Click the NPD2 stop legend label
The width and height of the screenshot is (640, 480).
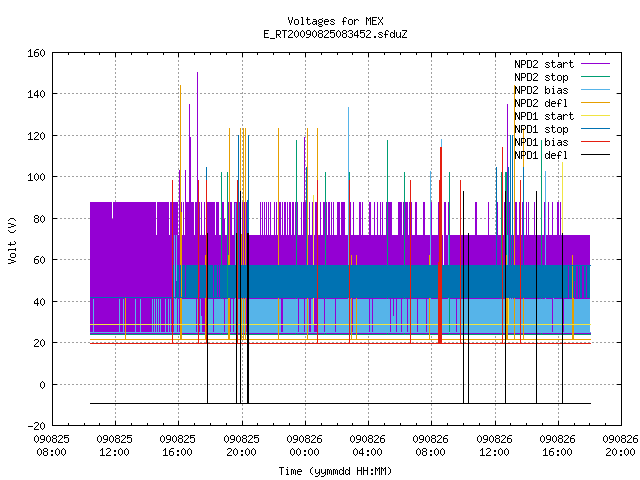(541, 77)
